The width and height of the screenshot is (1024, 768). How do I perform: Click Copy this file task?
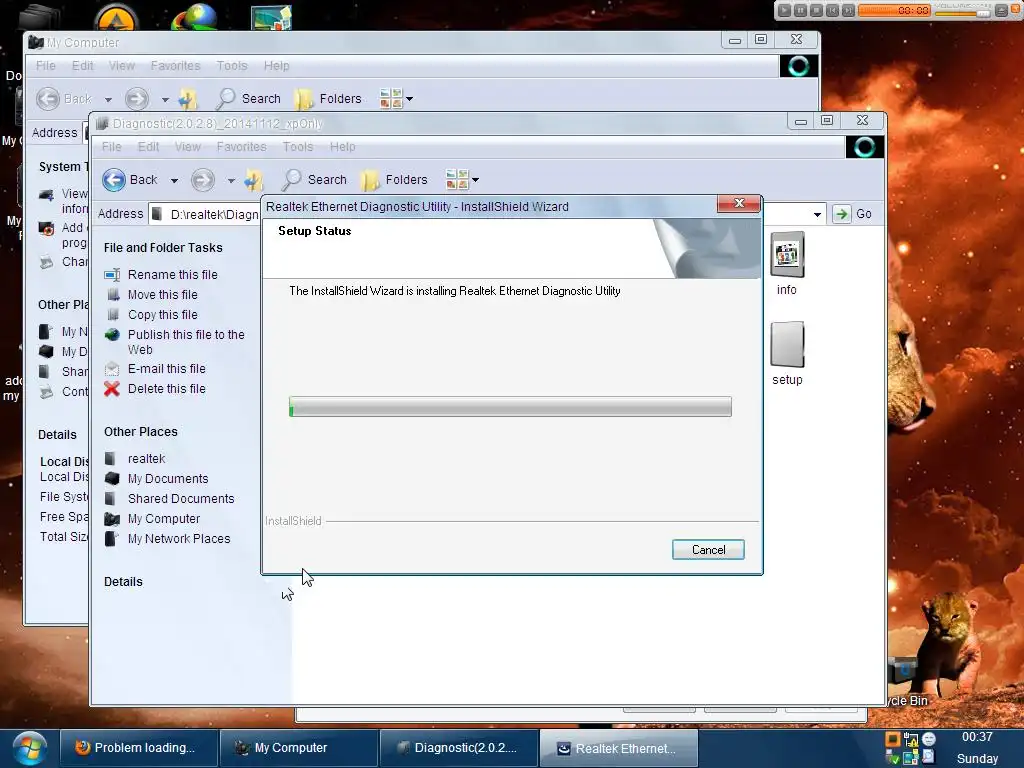click(x=163, y=315)
